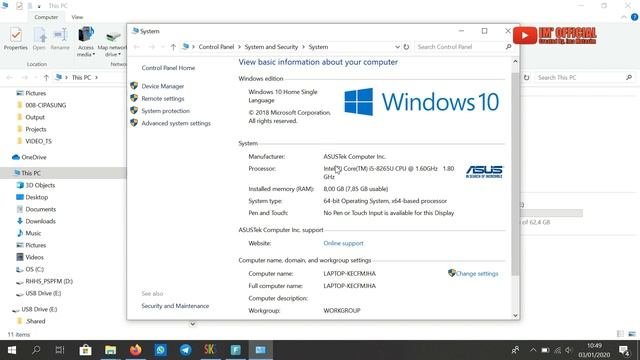The height and width of the screenshot is (360, 640).
Task: Click the Advanced system settings shield icon
Action: coord(134,122)
